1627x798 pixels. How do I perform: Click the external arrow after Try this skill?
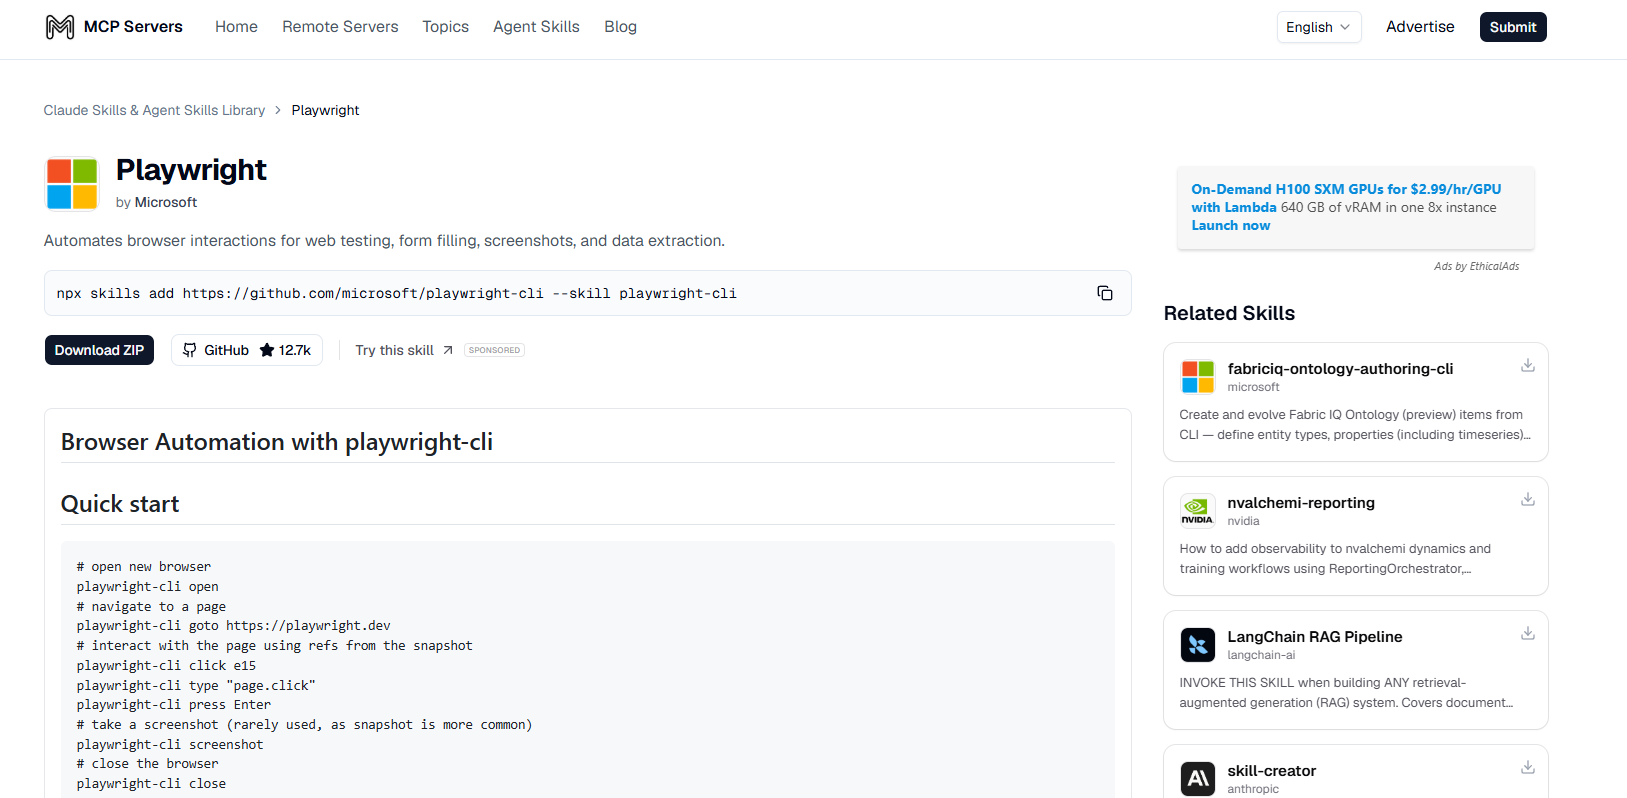pos(448,350)
